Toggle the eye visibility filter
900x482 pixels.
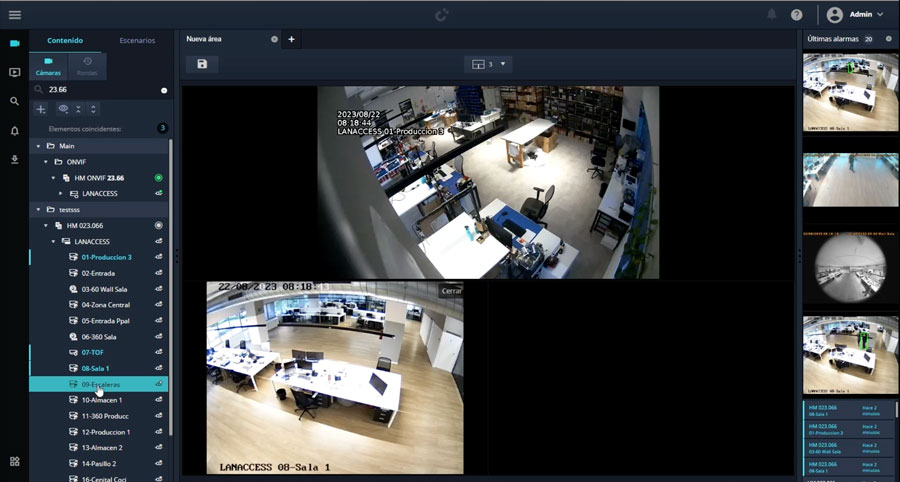(x=63, y=109)
